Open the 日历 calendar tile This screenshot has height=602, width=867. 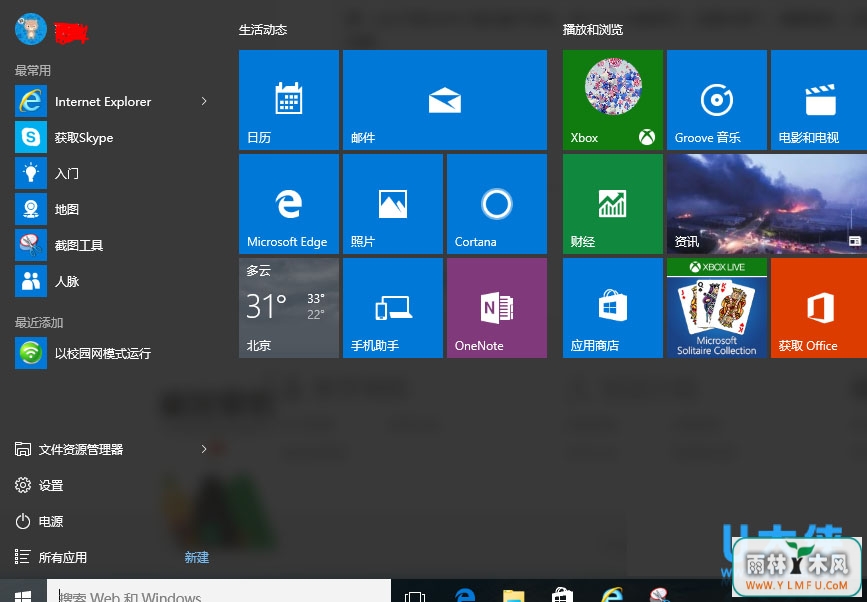[x=289, y=100]
